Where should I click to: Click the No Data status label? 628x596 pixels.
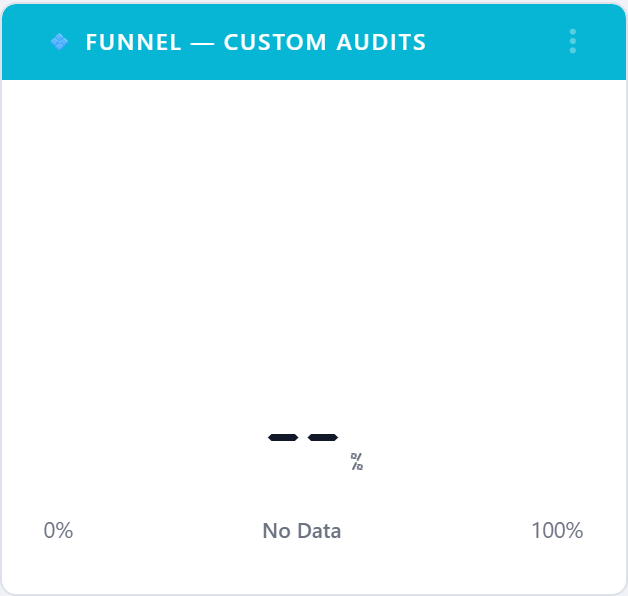pyautogui.click(x=302, y=531)
